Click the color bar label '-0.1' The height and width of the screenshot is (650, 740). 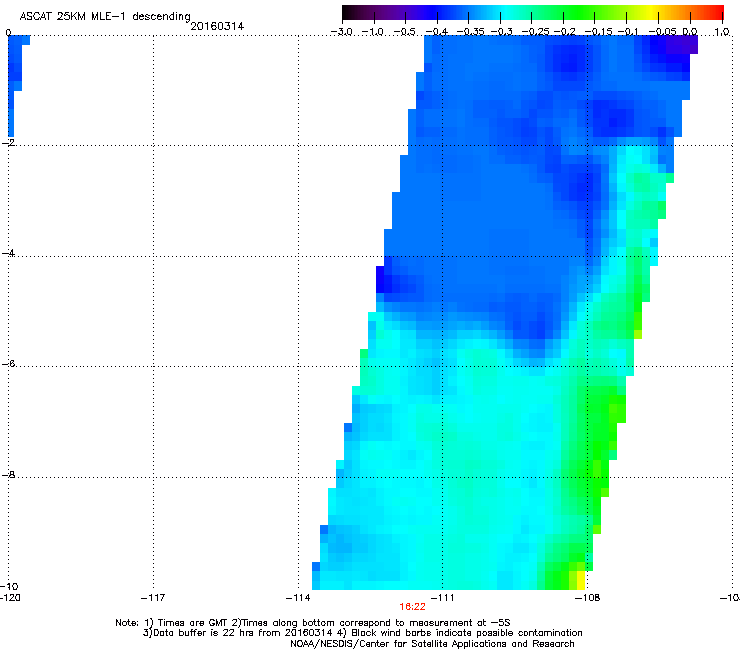[627, 32]
